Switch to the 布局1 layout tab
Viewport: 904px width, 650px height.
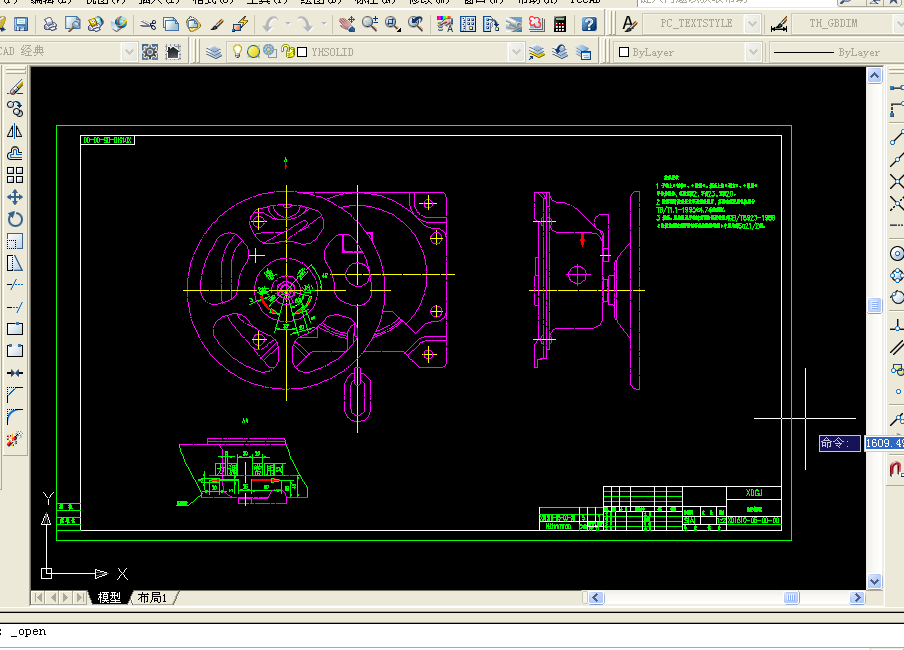coord(152,598)
